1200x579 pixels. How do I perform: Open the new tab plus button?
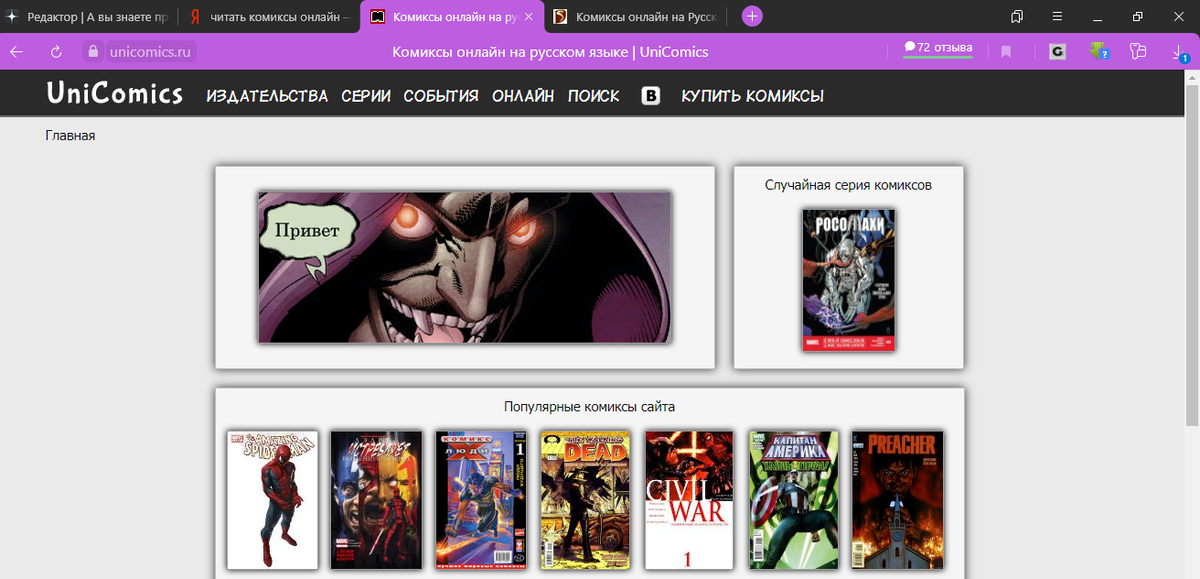[x=752, y=16]
